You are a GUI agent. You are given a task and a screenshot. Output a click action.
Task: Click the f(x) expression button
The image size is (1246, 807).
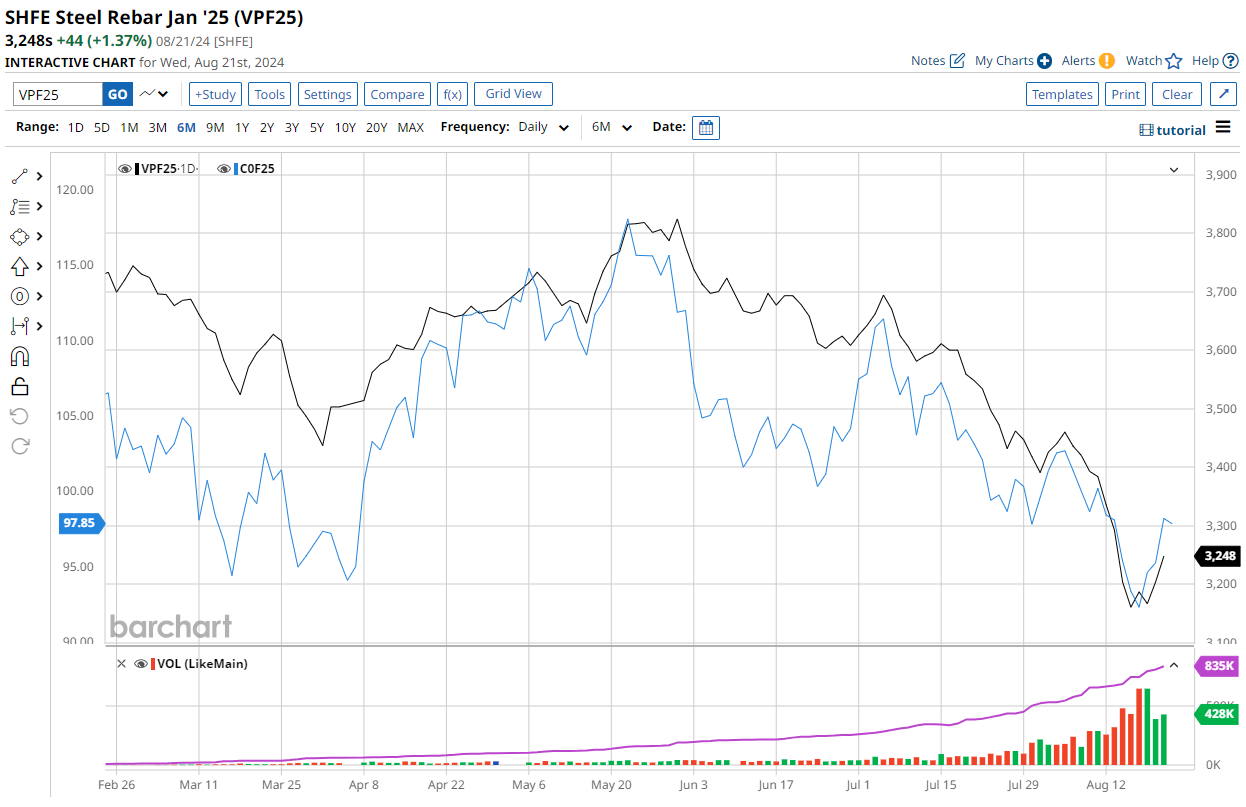click(x=452, y=94)
